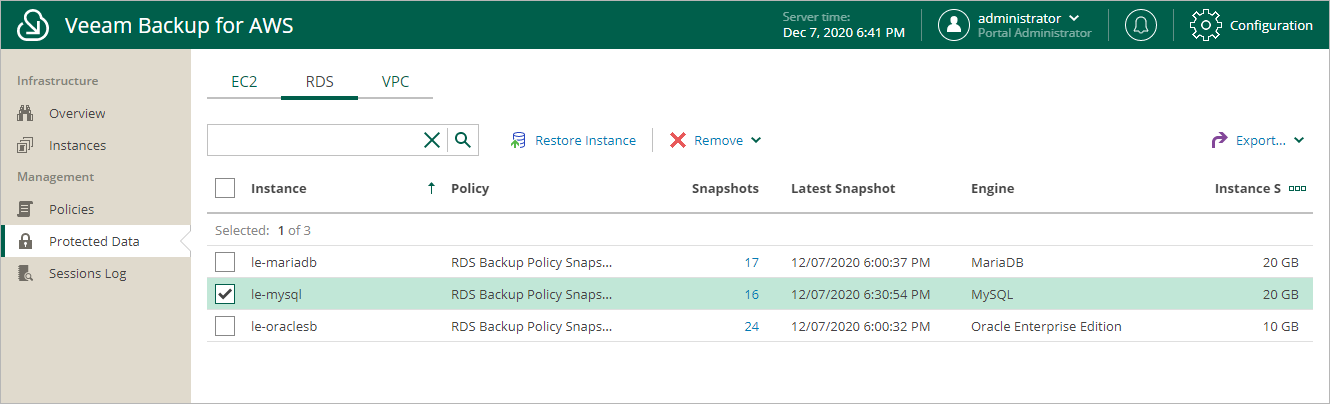Click the Remove button label
This screenshot has width=1330, height=404.
718,140
